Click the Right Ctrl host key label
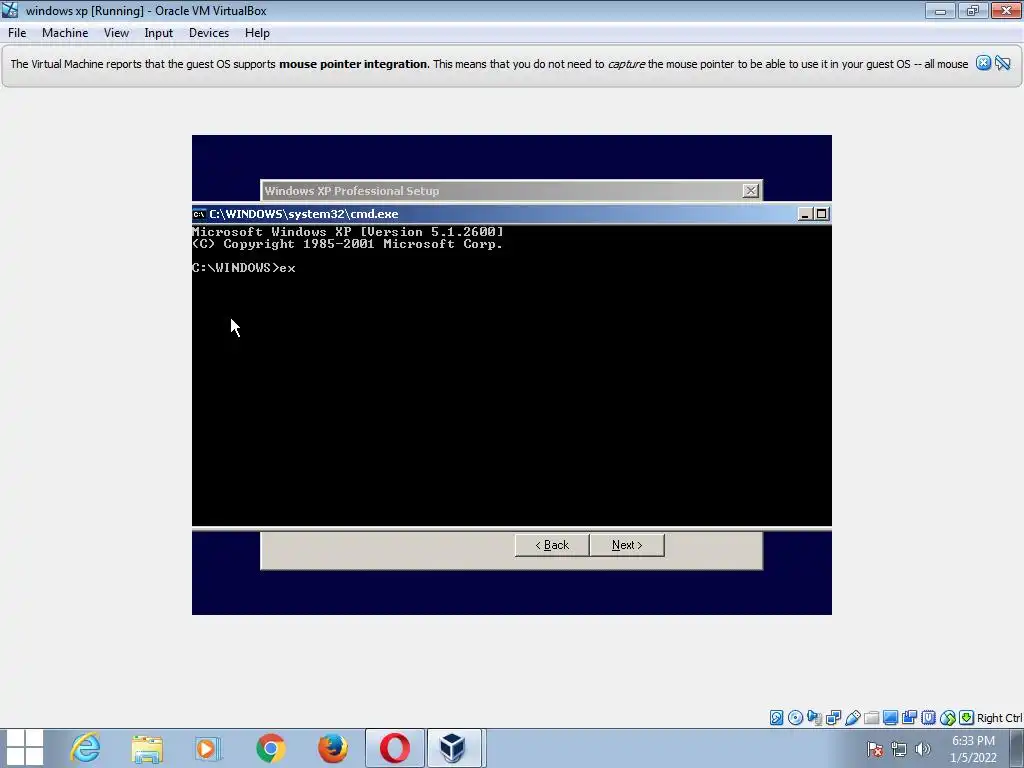This screenshot has height=768, width=1024. point(999,718)
